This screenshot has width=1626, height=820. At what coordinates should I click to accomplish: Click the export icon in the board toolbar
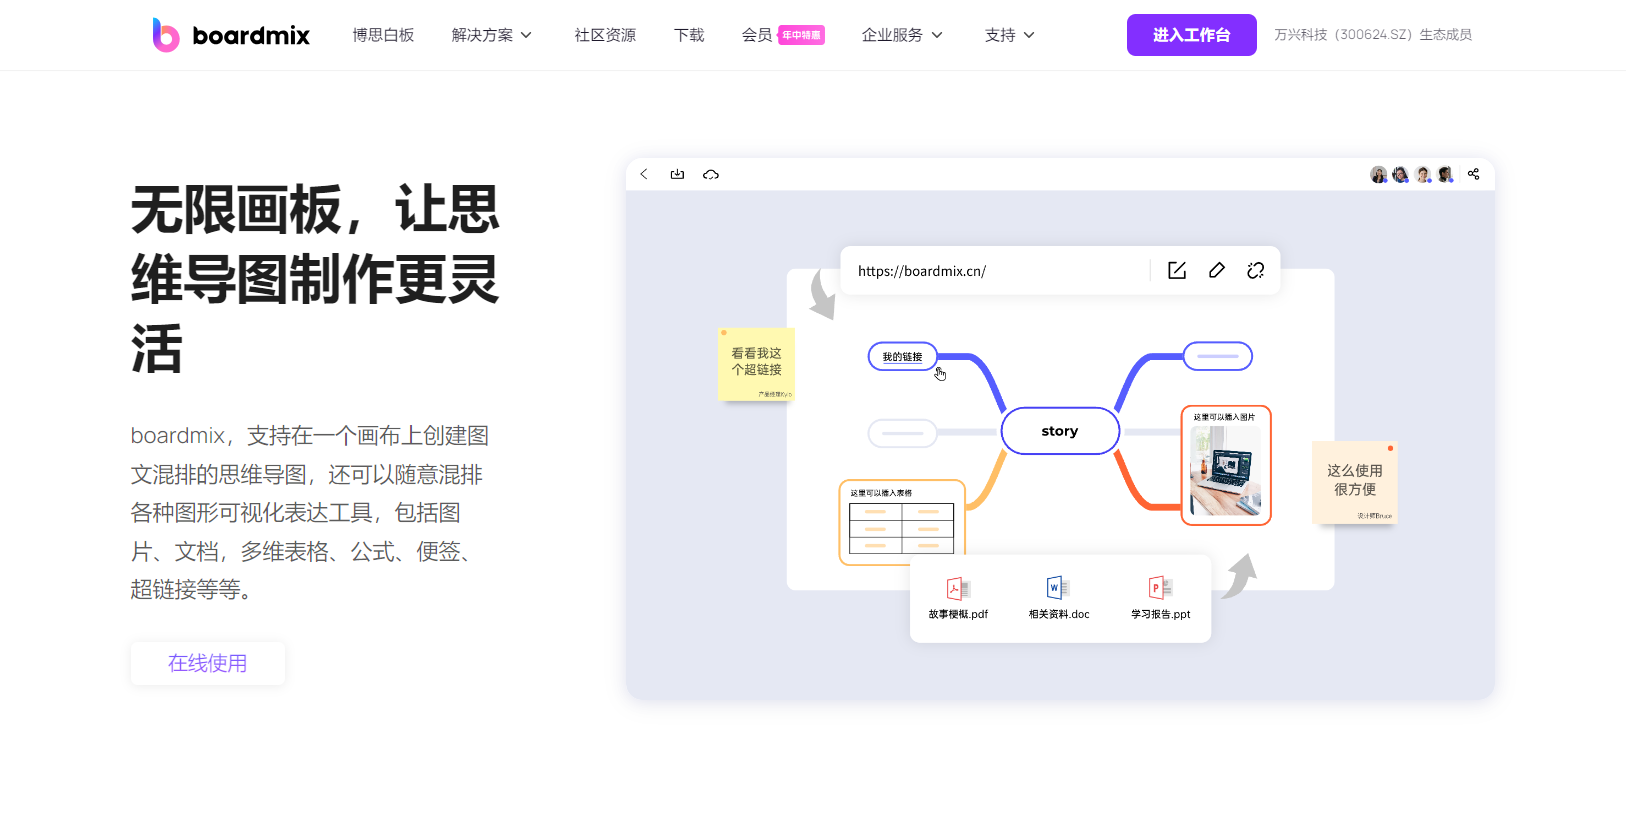[677, 174]
